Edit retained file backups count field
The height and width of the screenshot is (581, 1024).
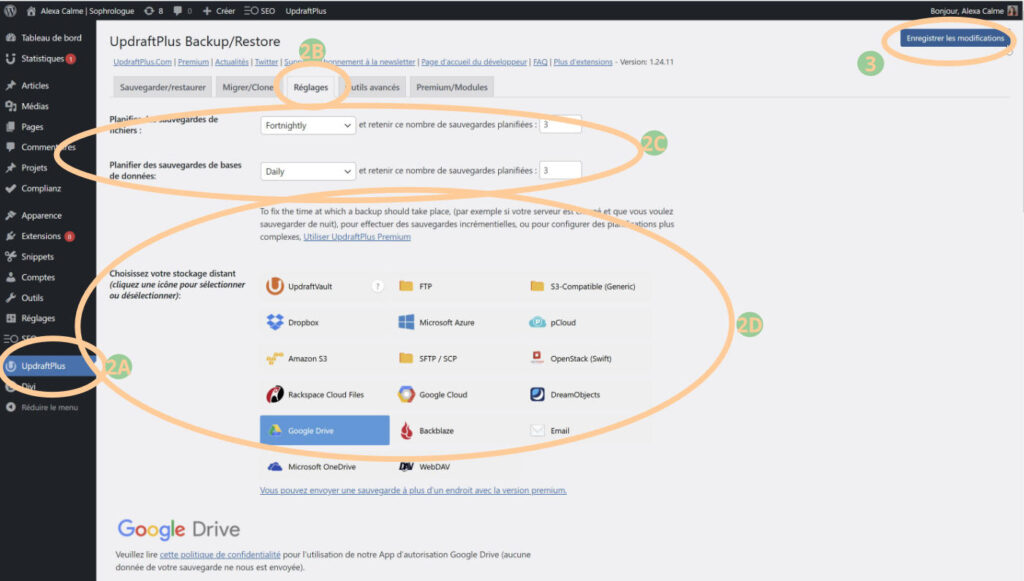(560, 124)
